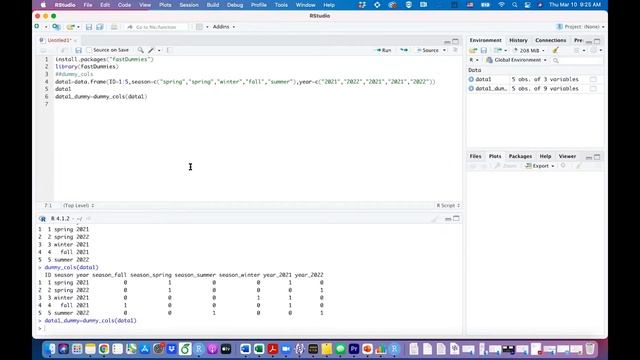Click the Go to file/function field

(x=156, y=27)
